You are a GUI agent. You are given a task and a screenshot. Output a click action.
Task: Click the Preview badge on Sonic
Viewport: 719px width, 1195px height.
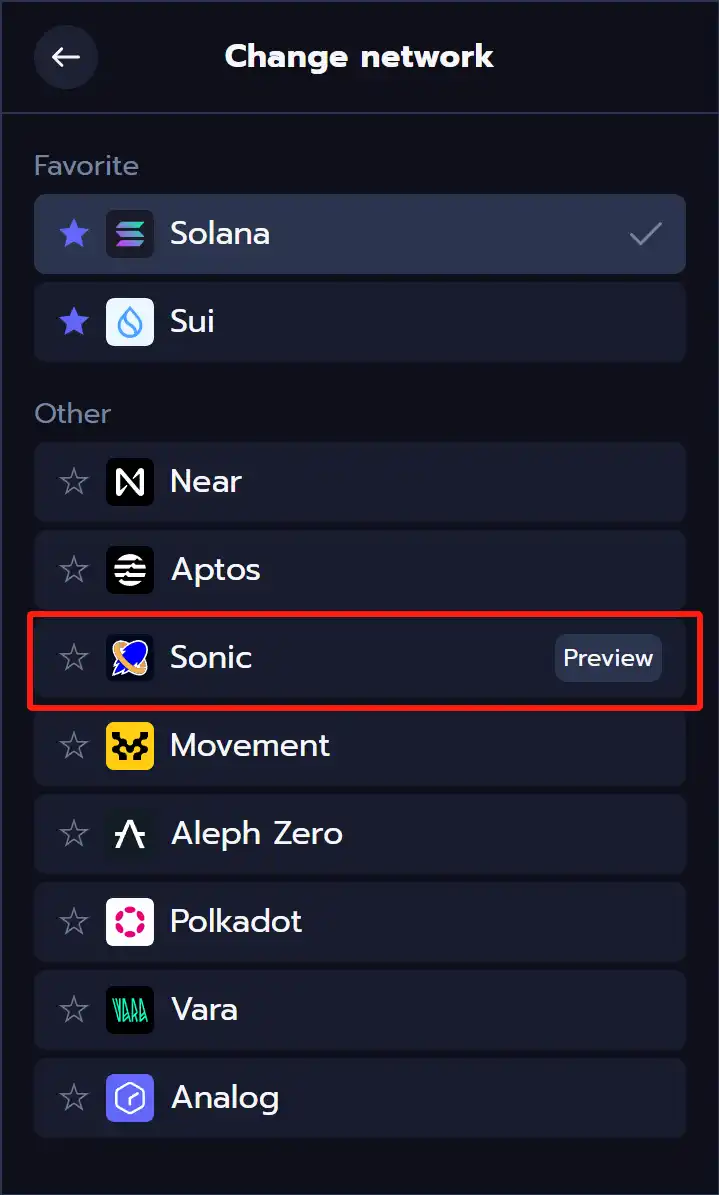608,658
